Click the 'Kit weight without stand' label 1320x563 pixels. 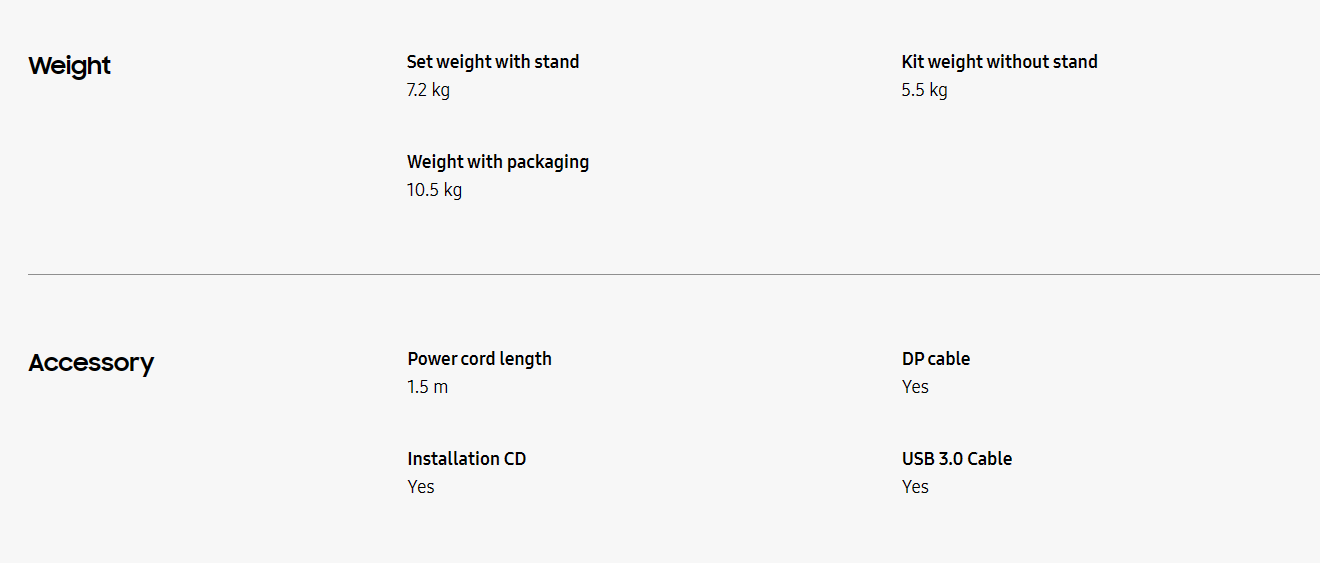pyautogui.click(x=999, y=62)
